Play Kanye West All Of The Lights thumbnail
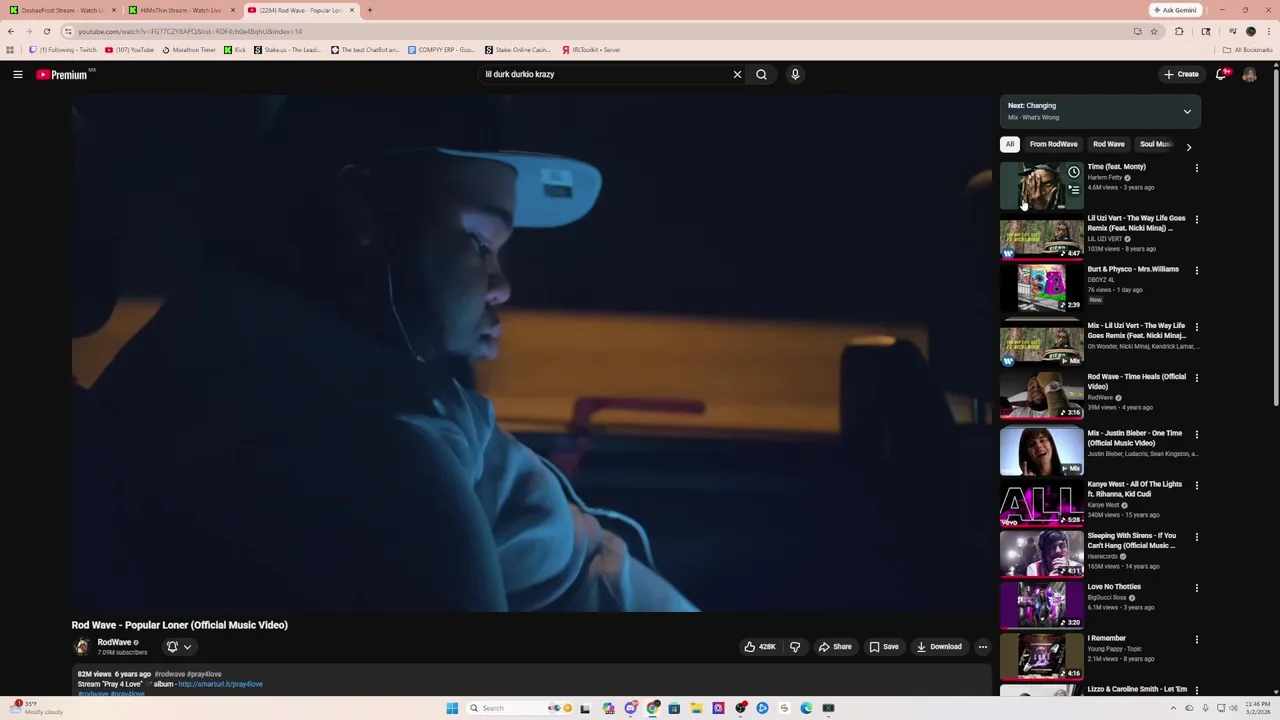 (x=1041, y=502)
